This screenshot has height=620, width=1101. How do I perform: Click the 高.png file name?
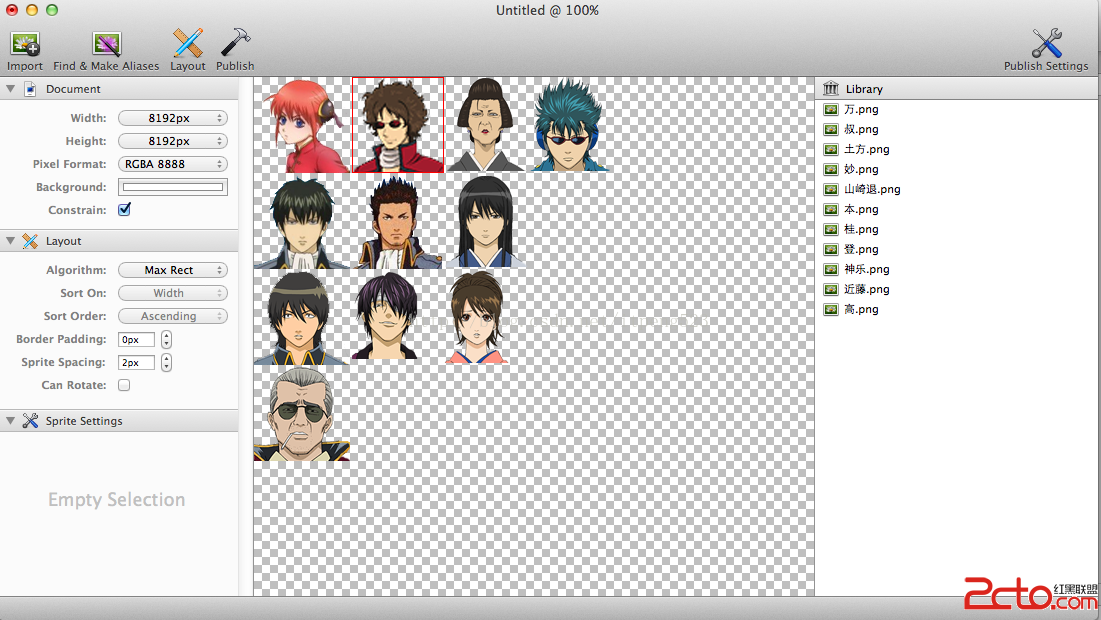coord(861,309)
